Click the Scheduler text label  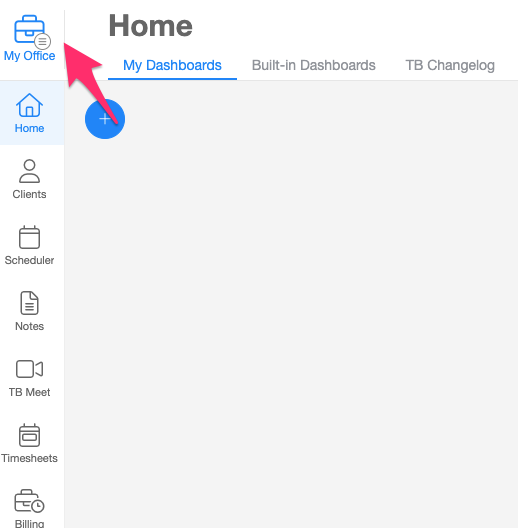(29, 260)
